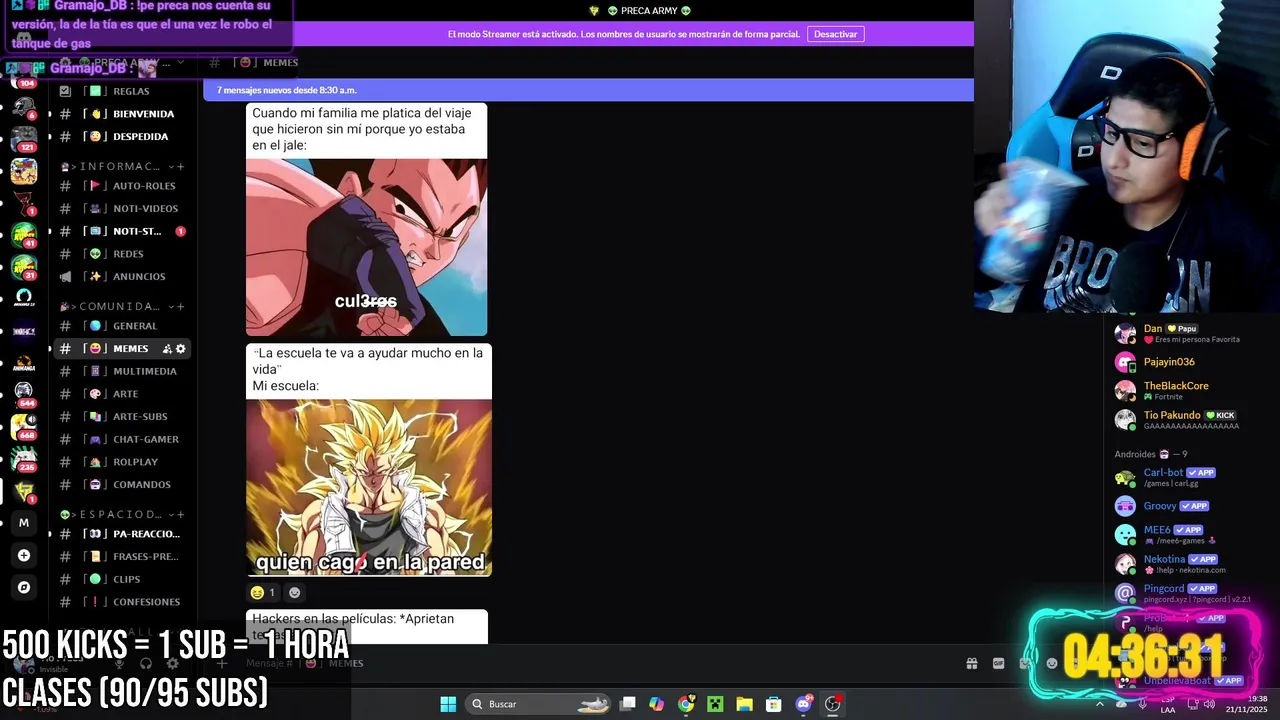Create channel in INFORMAC... category with plus
The image size is (1280, 720).
(x=181, y=166)
